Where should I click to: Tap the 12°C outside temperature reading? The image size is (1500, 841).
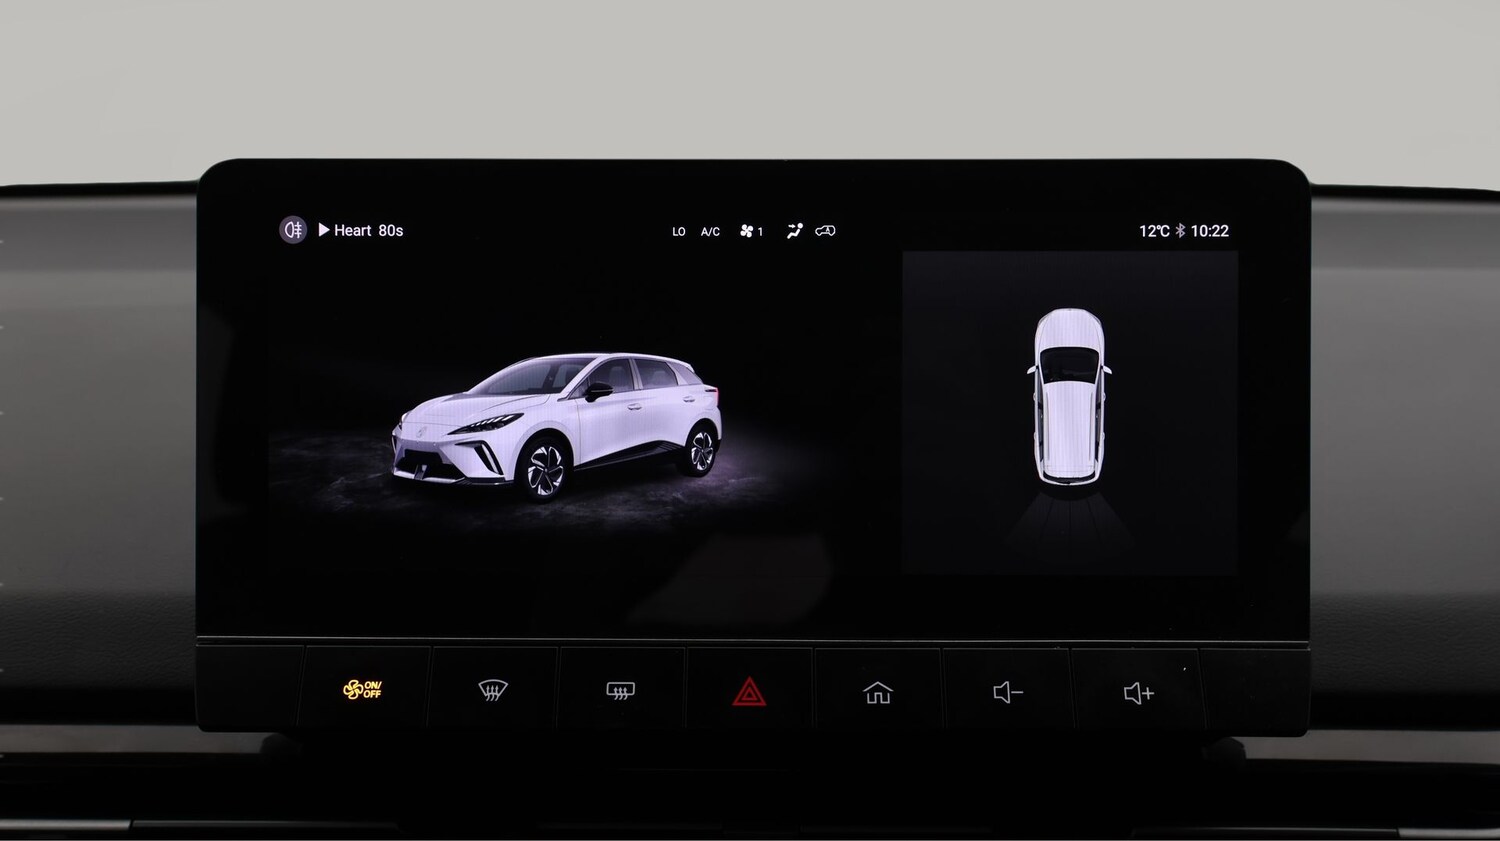tap(1153, 231)
